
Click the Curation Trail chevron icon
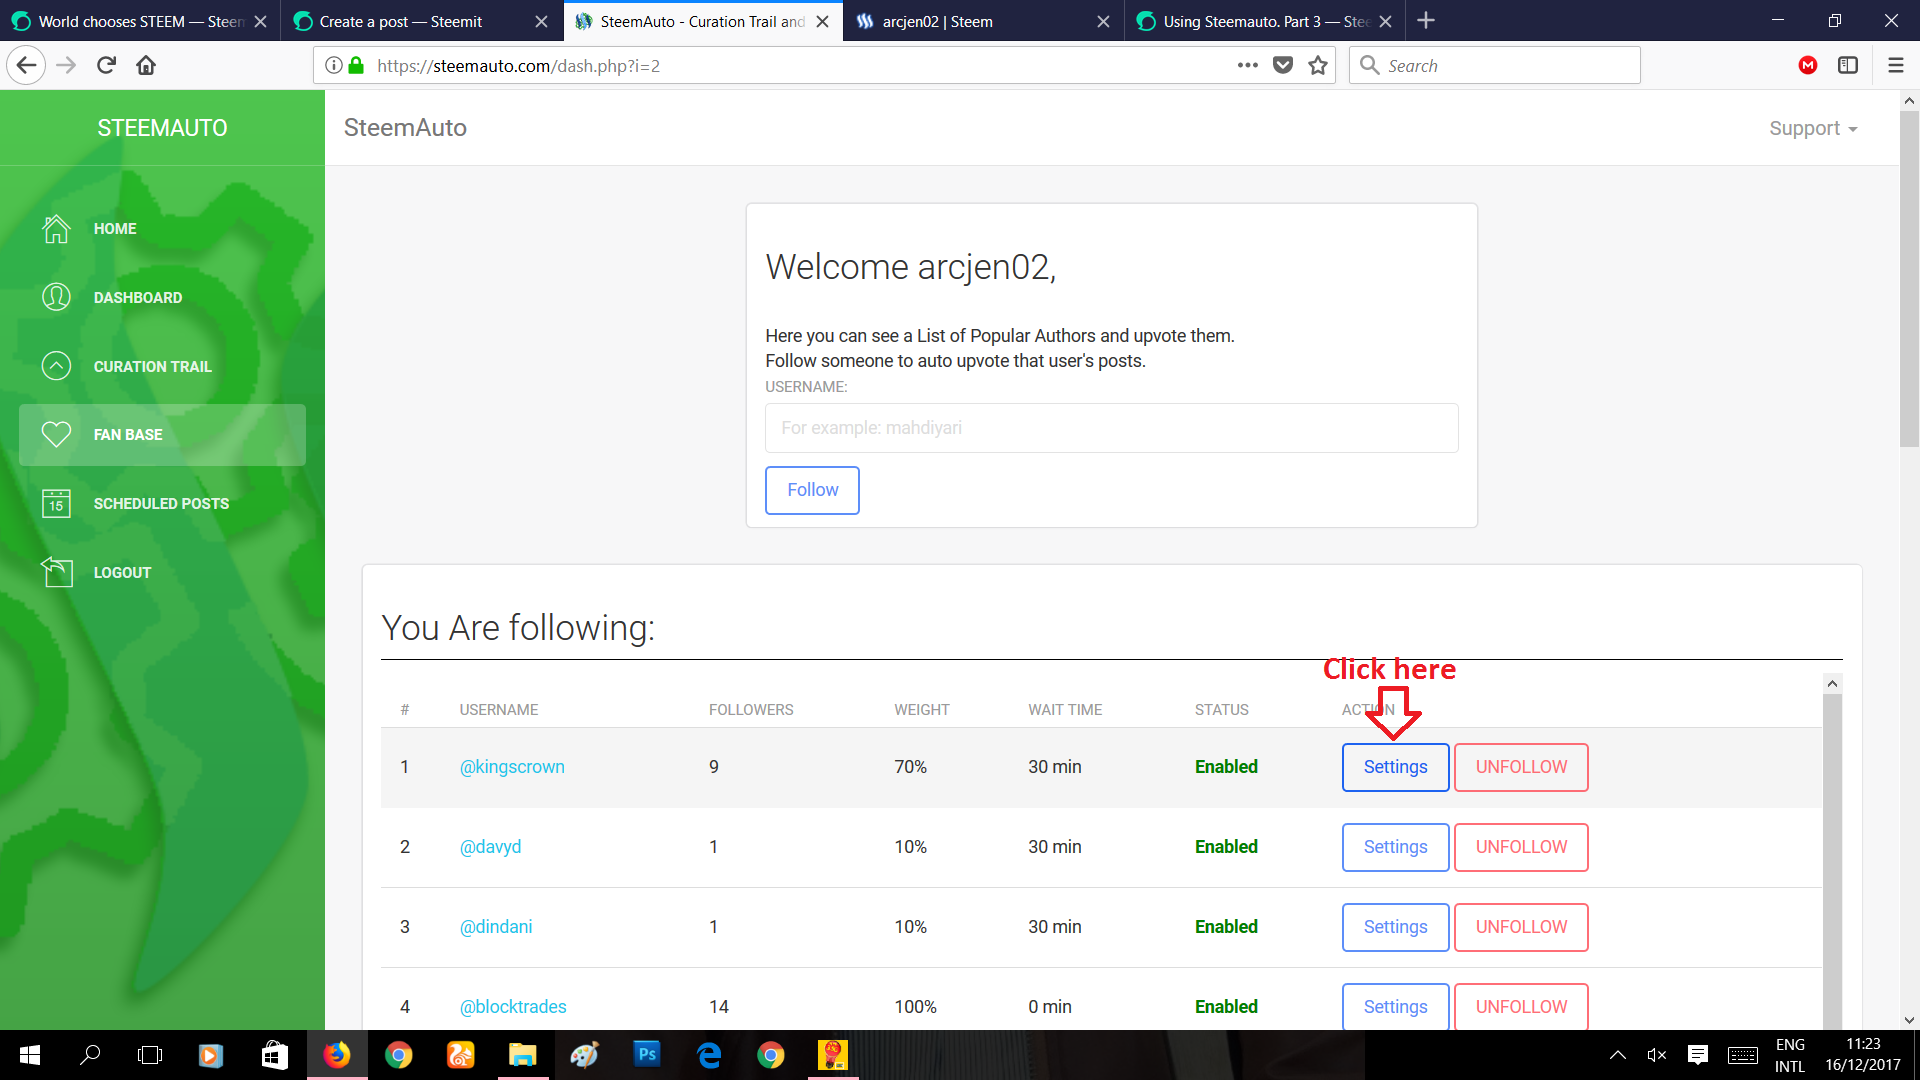[56, 366]
